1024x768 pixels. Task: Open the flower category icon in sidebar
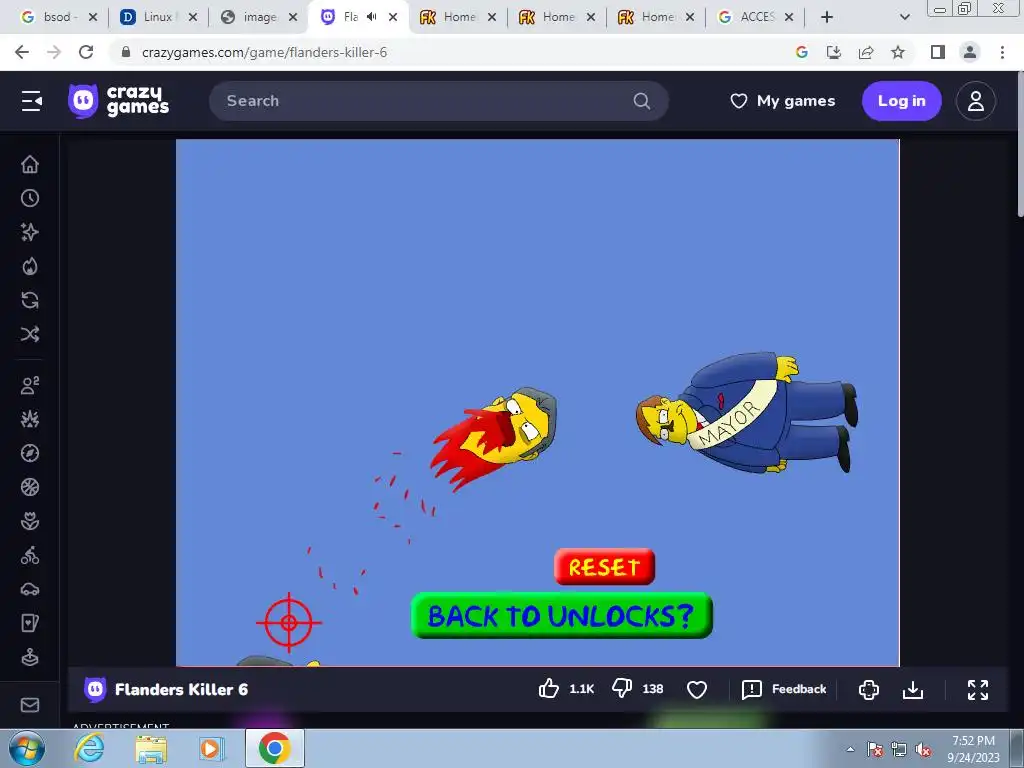point(30,521)
